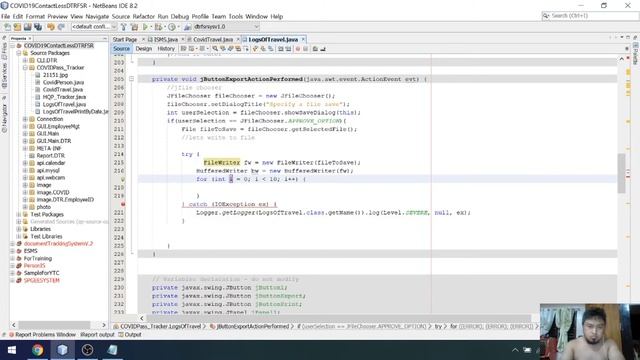The image size is (640, 360).
Task: Click the Comment icon in editor toolbar
Action: point(315,49)
